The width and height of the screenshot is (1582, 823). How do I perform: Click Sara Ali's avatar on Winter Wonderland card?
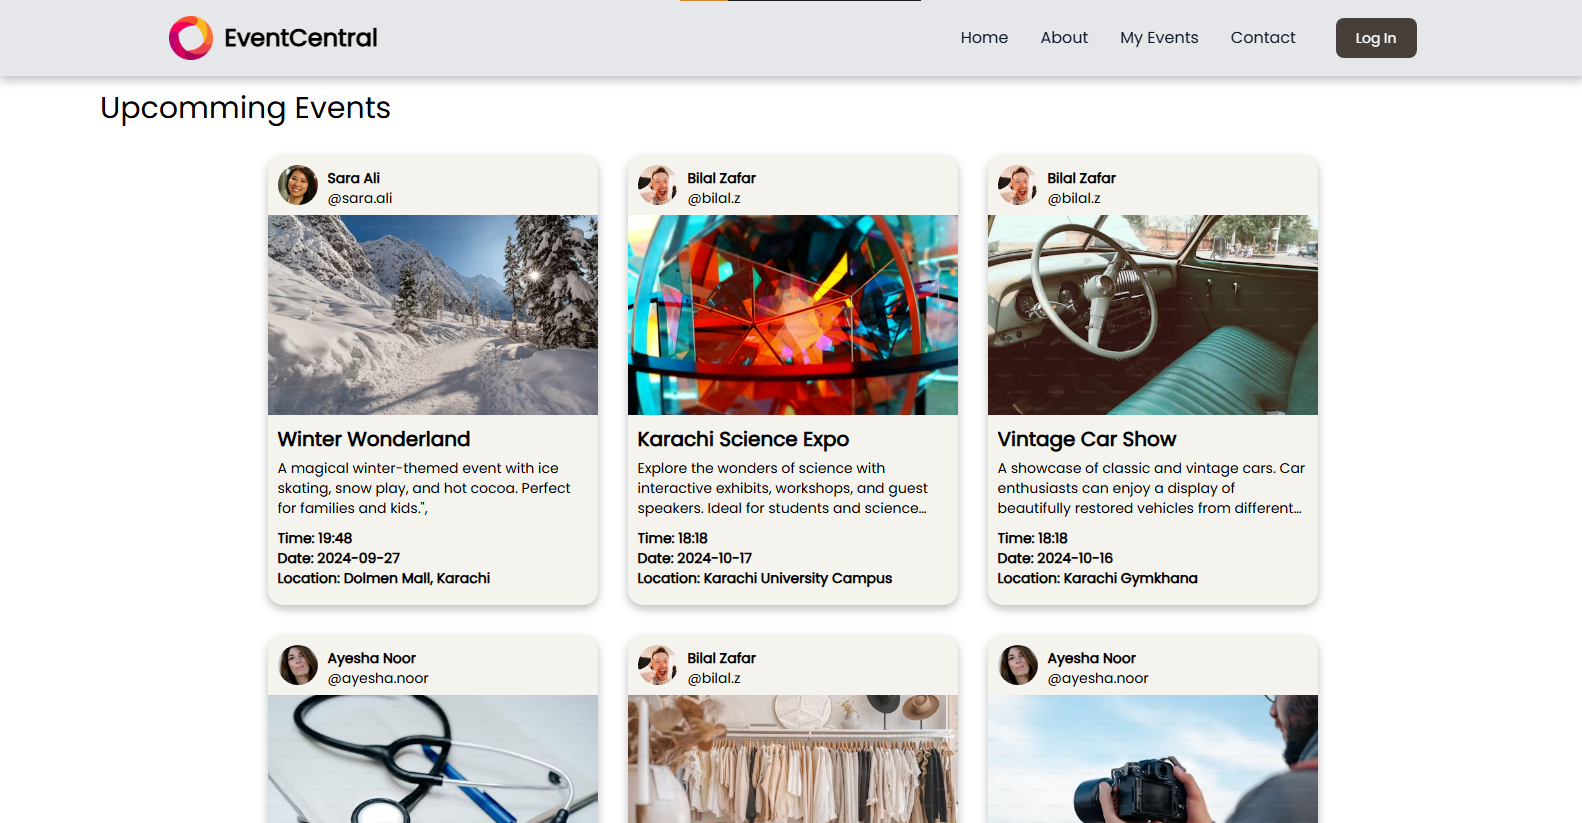[x=298, y=185]
